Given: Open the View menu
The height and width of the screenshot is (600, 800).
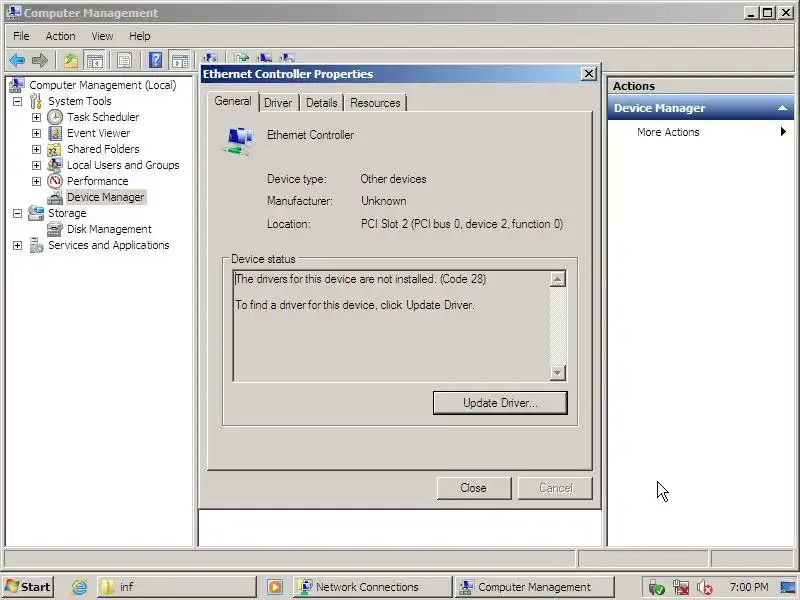Looking at the screenshot, I should 102,36.
